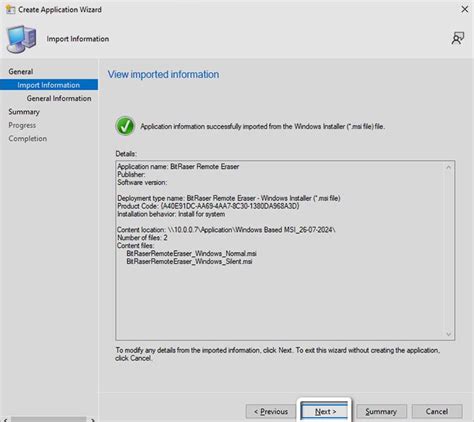Click inside the Details text box
The image size is (474, 422).
(285, 250)
